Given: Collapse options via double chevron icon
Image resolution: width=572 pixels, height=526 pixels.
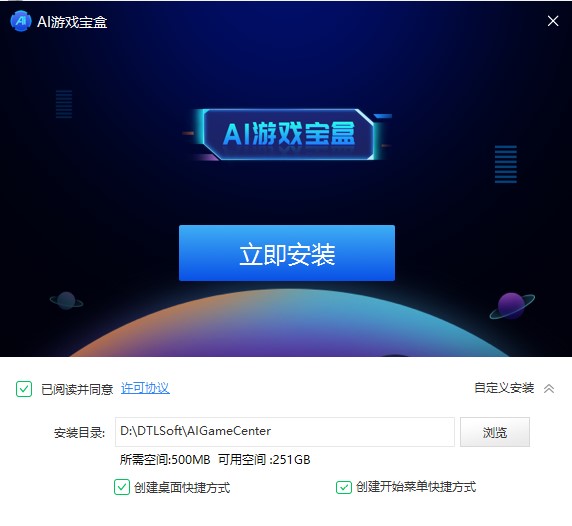Looking at the screenshot, I should click(549, 388).
